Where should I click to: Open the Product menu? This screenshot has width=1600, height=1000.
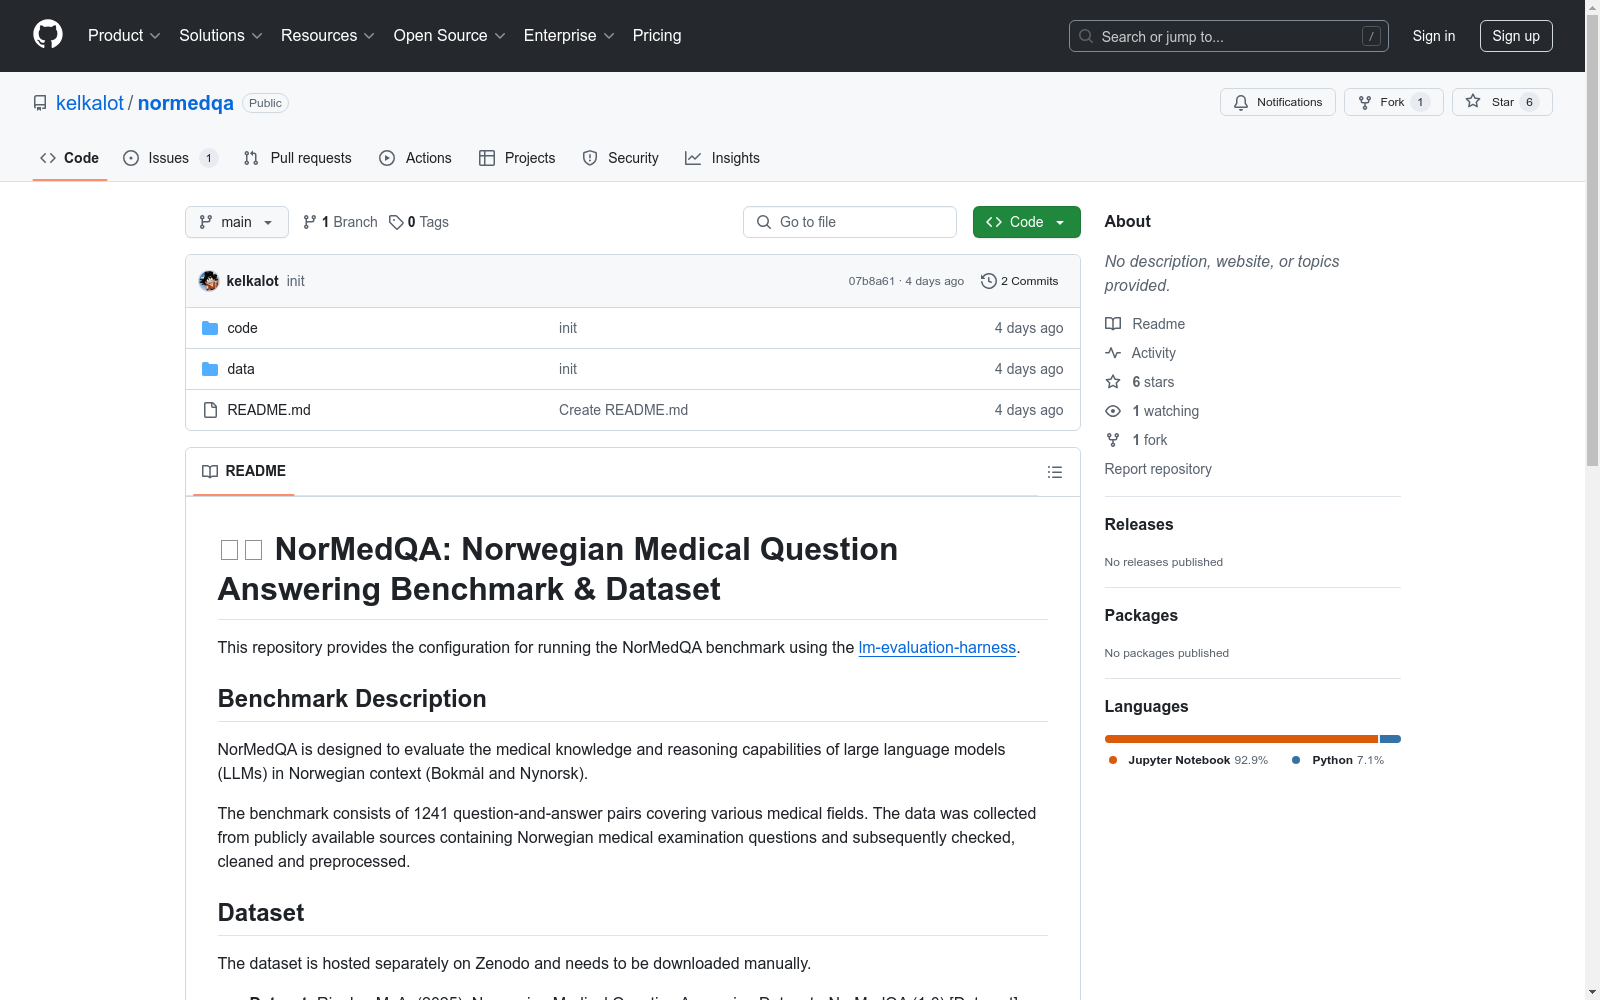tap(124, 35)
